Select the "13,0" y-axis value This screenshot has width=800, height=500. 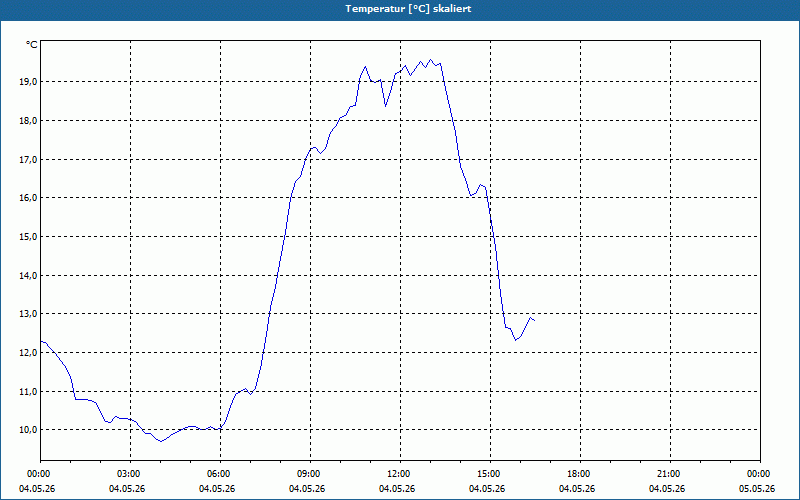click(x=28, y=313)
